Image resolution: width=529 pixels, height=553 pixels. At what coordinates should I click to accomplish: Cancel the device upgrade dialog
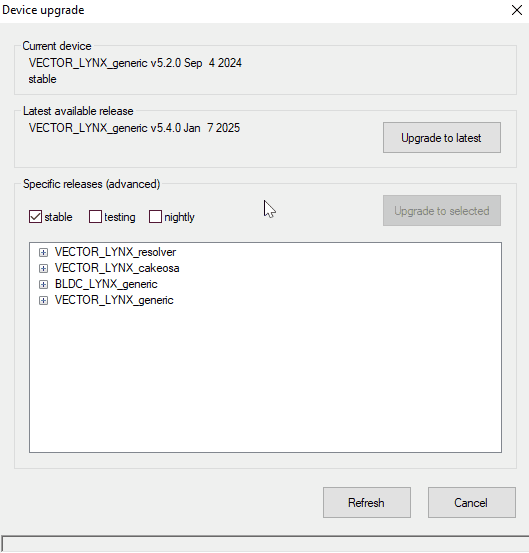click(x=472, y=503)
